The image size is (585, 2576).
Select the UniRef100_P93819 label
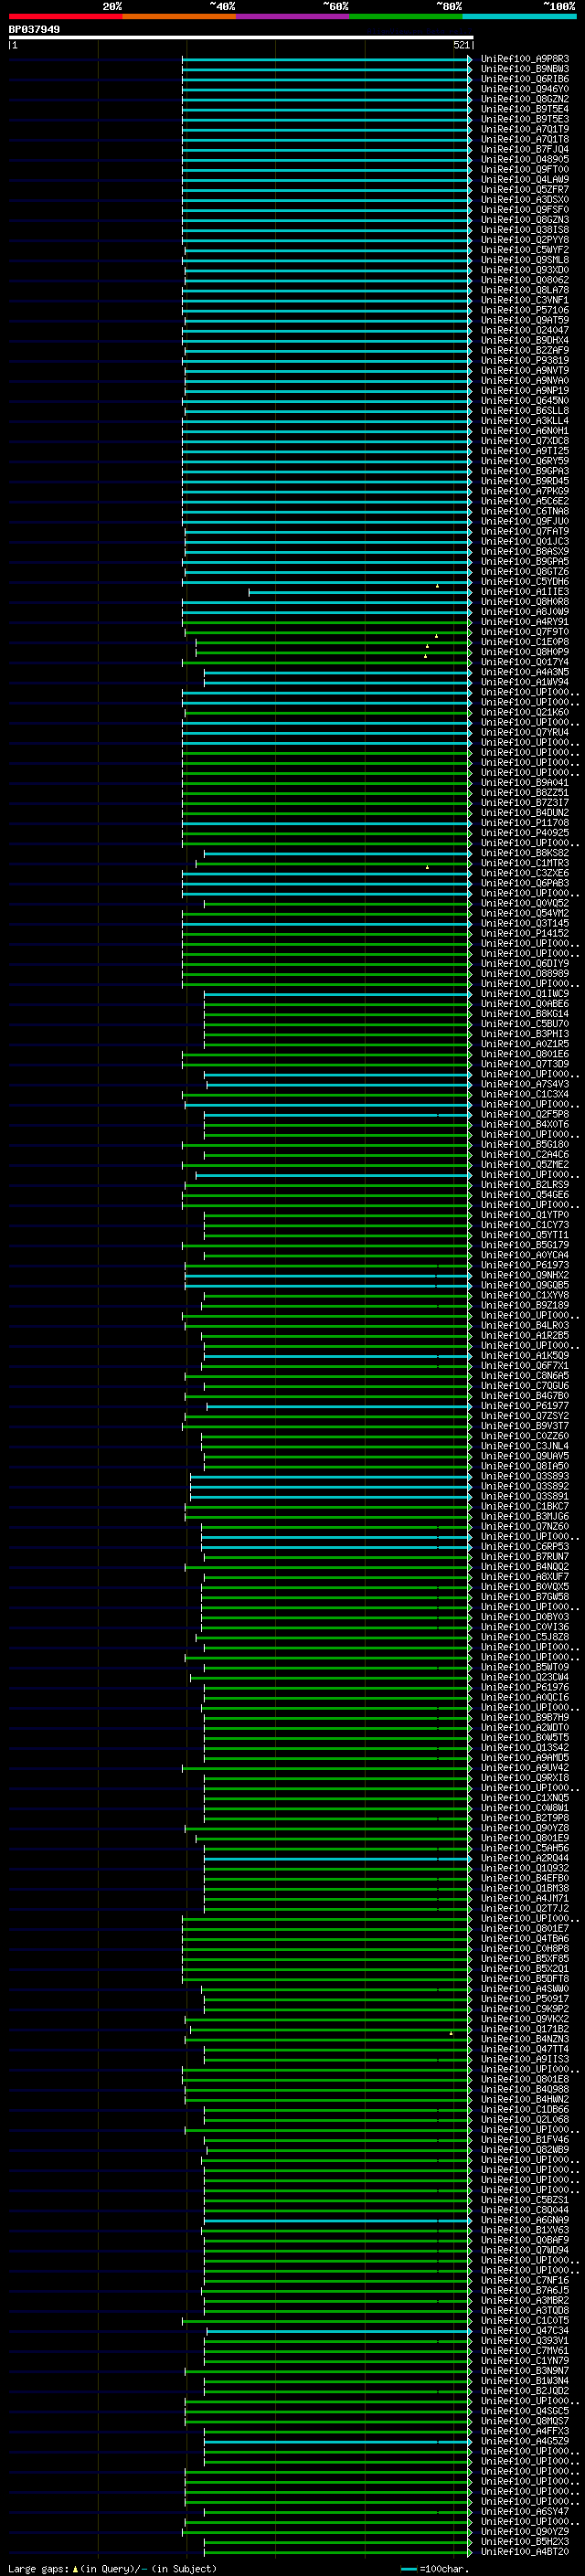coord(525,360)
